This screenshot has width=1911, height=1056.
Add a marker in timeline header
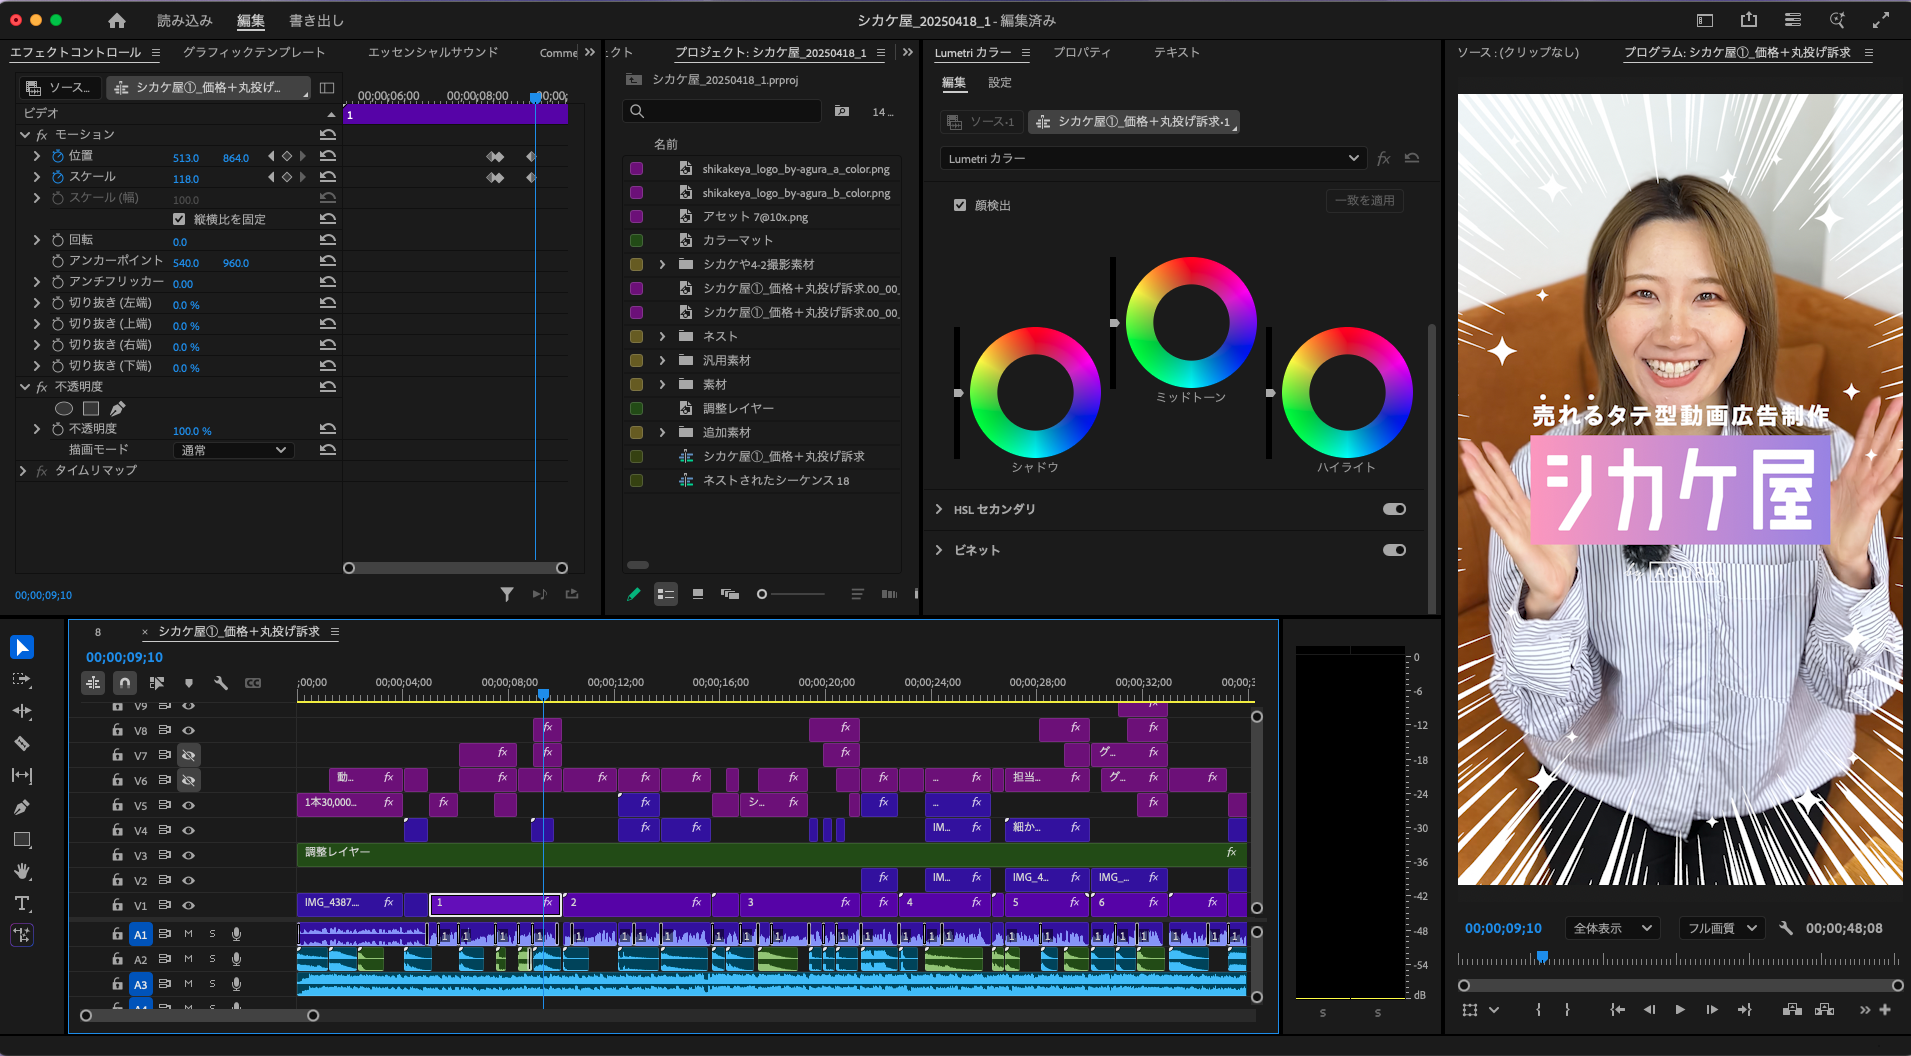click(189, 683)
